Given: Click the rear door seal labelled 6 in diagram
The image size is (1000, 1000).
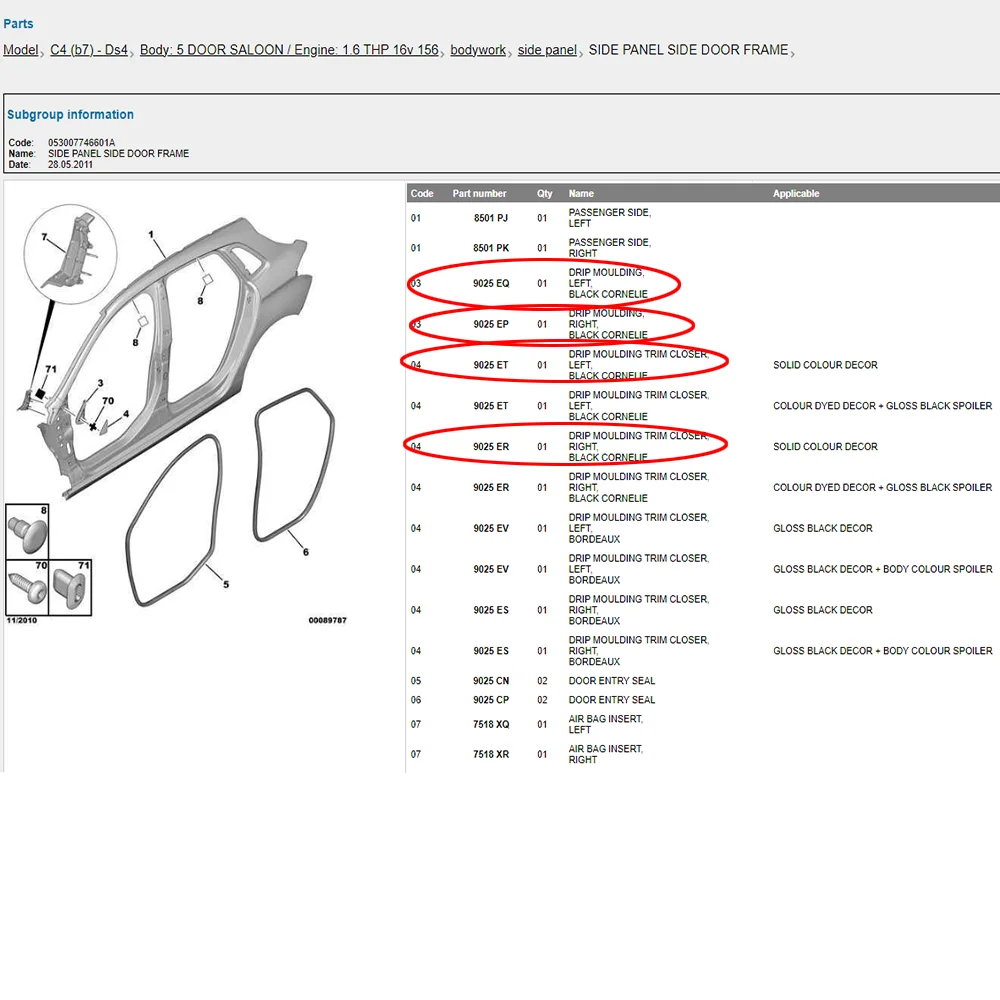Looking at the screenshot, I should [x=294, y=465].
